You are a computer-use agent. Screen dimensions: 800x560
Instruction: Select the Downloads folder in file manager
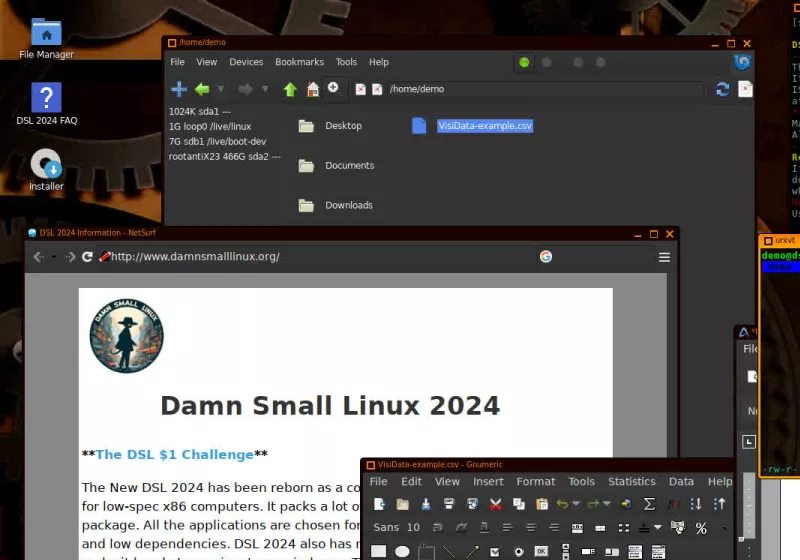pos(336,205)
